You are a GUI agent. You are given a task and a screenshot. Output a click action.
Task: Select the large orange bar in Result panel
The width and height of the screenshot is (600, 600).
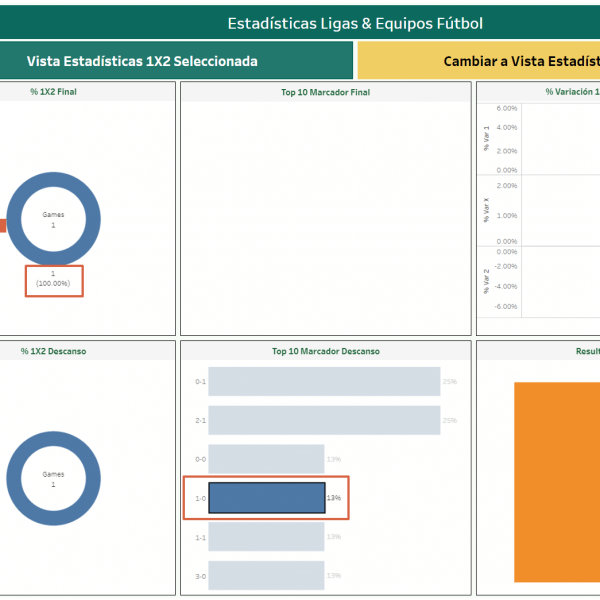[556, 481]
